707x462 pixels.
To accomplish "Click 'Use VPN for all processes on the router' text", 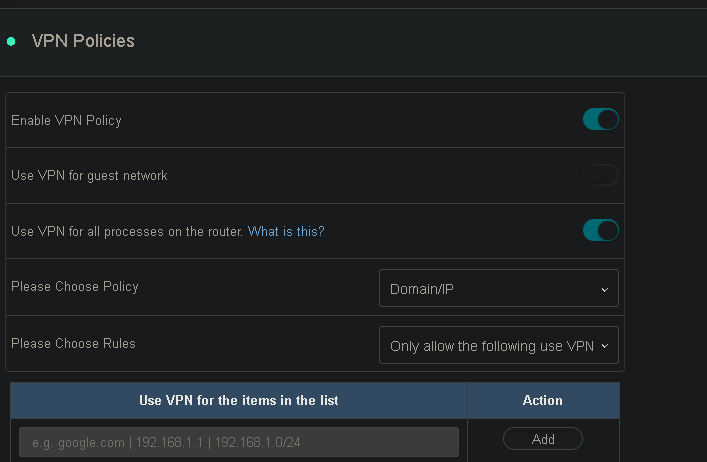I will pos(127,231).
